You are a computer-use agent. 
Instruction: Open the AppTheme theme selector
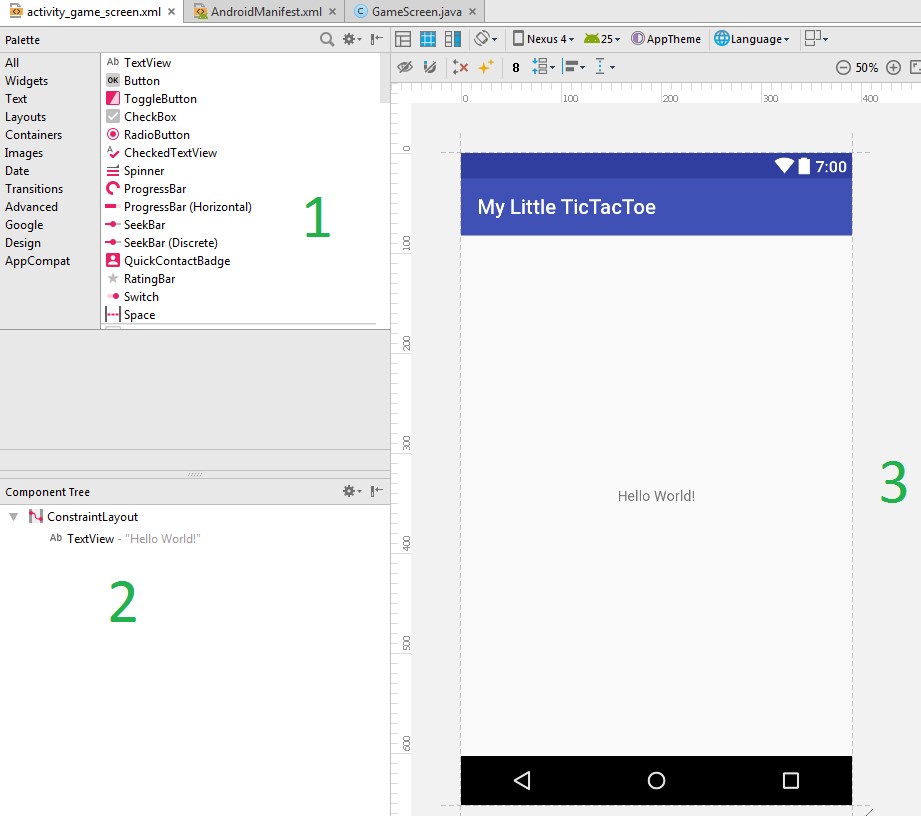[665, 39]
